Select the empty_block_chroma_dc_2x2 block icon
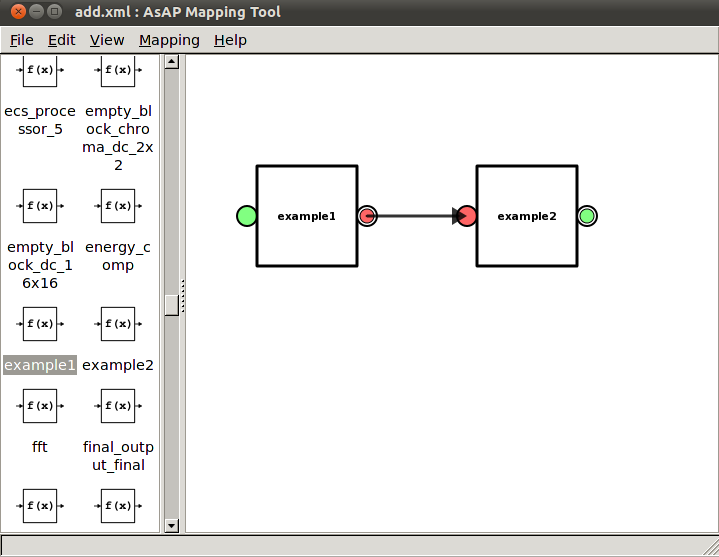719x557 pixels. (118, 71)
